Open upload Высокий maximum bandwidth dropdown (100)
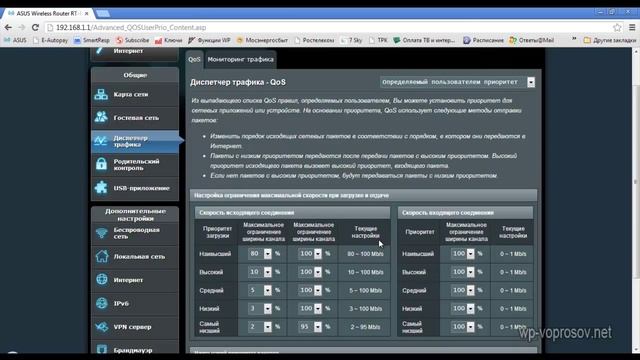640x360 pixels. point(310,272)
